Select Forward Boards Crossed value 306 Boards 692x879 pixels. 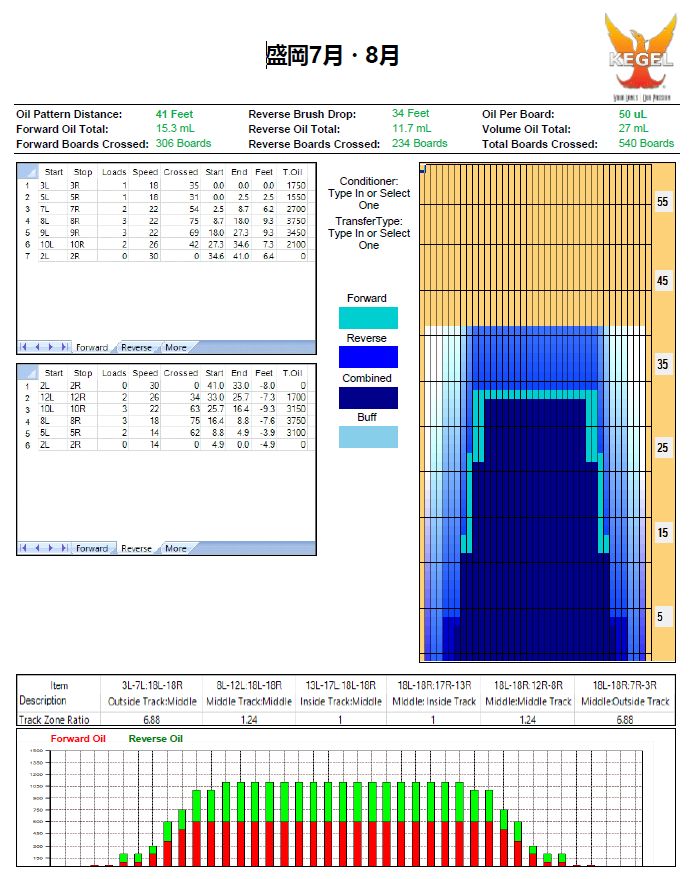click(183, 143)
